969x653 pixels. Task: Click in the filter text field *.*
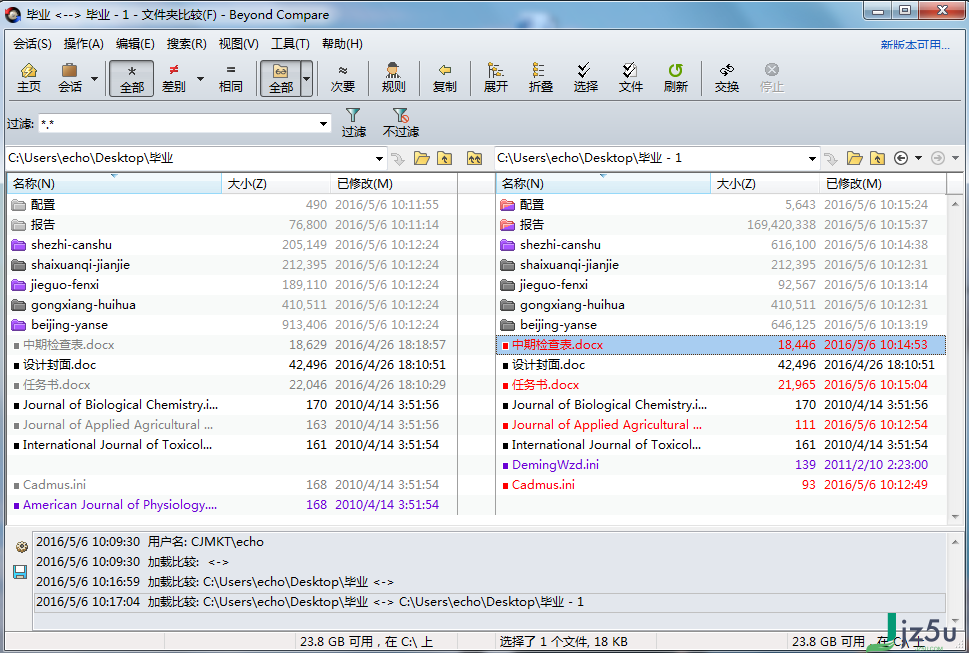click(177, 124)
